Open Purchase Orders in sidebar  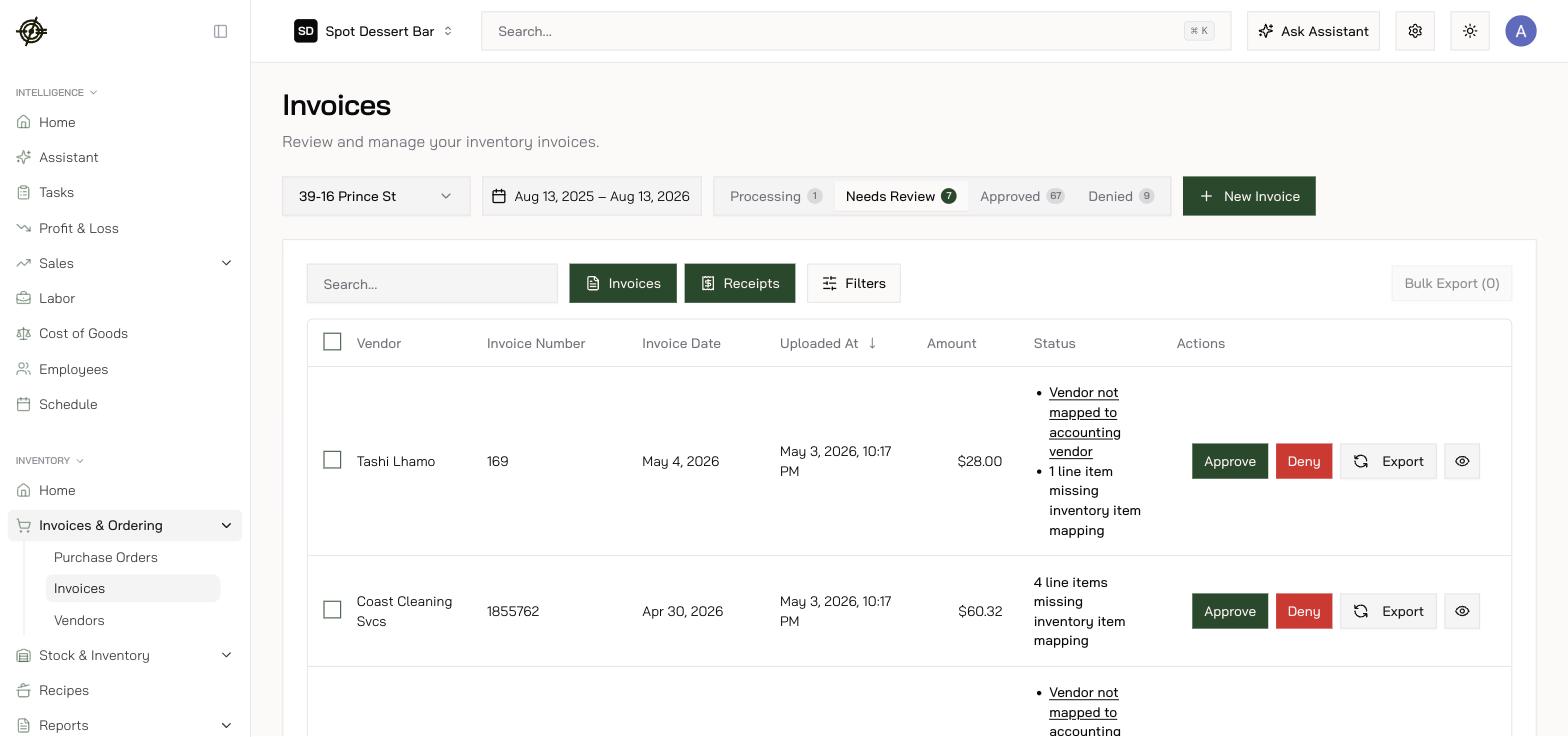coord(106,557)
